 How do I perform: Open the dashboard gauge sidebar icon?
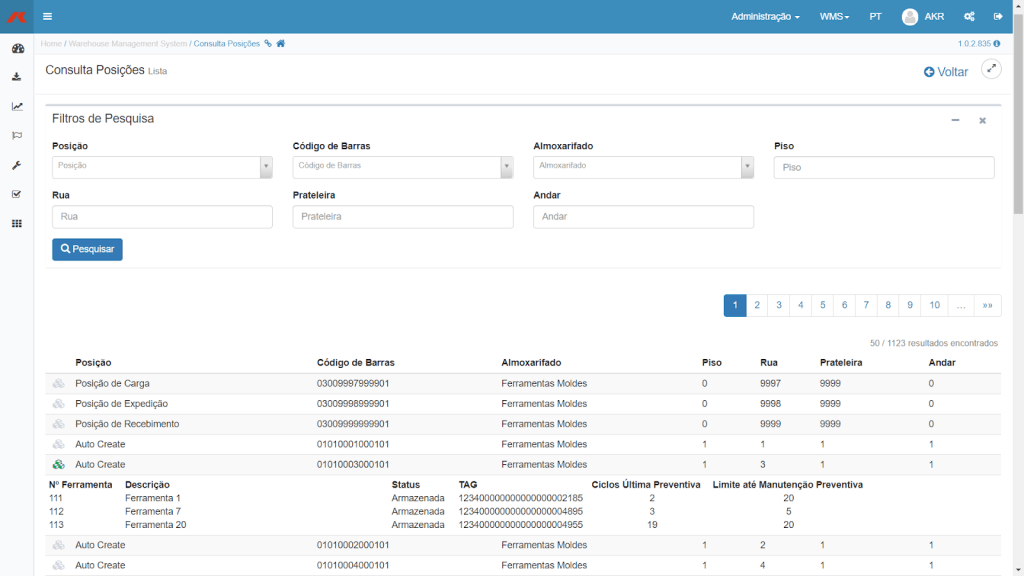(18, 48)
